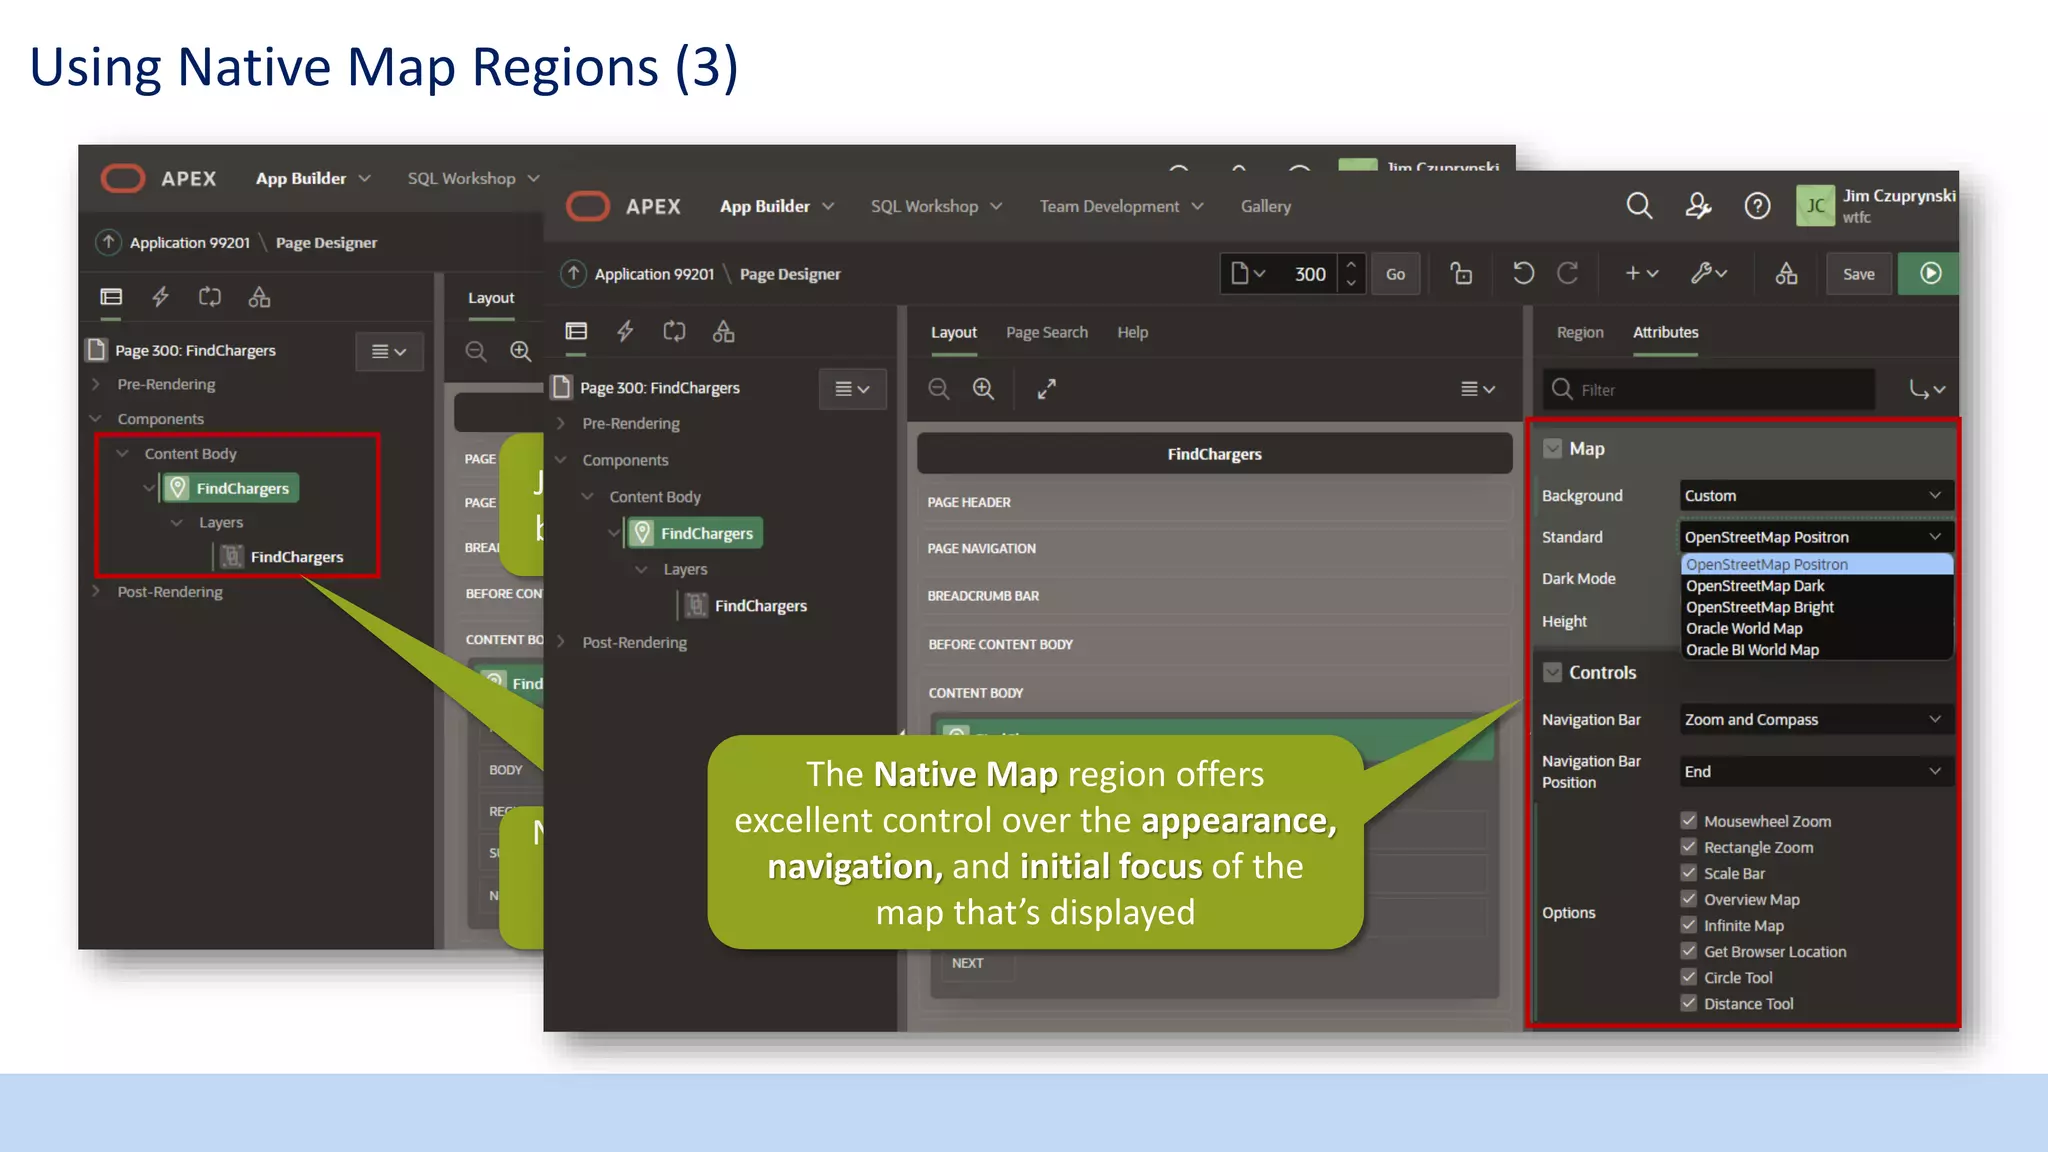
Task: Select the Rendering tab icon in front window
Action: 576,331
